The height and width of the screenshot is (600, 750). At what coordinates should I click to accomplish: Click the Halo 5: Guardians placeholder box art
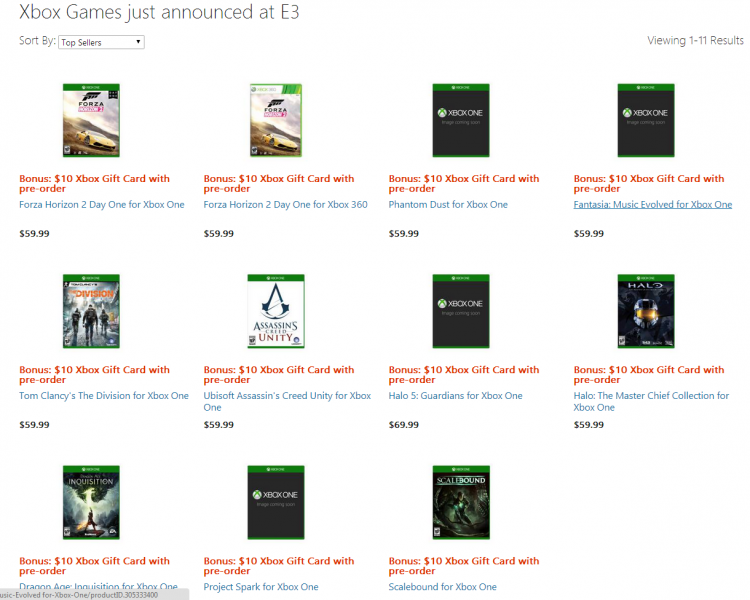[461, 311]
